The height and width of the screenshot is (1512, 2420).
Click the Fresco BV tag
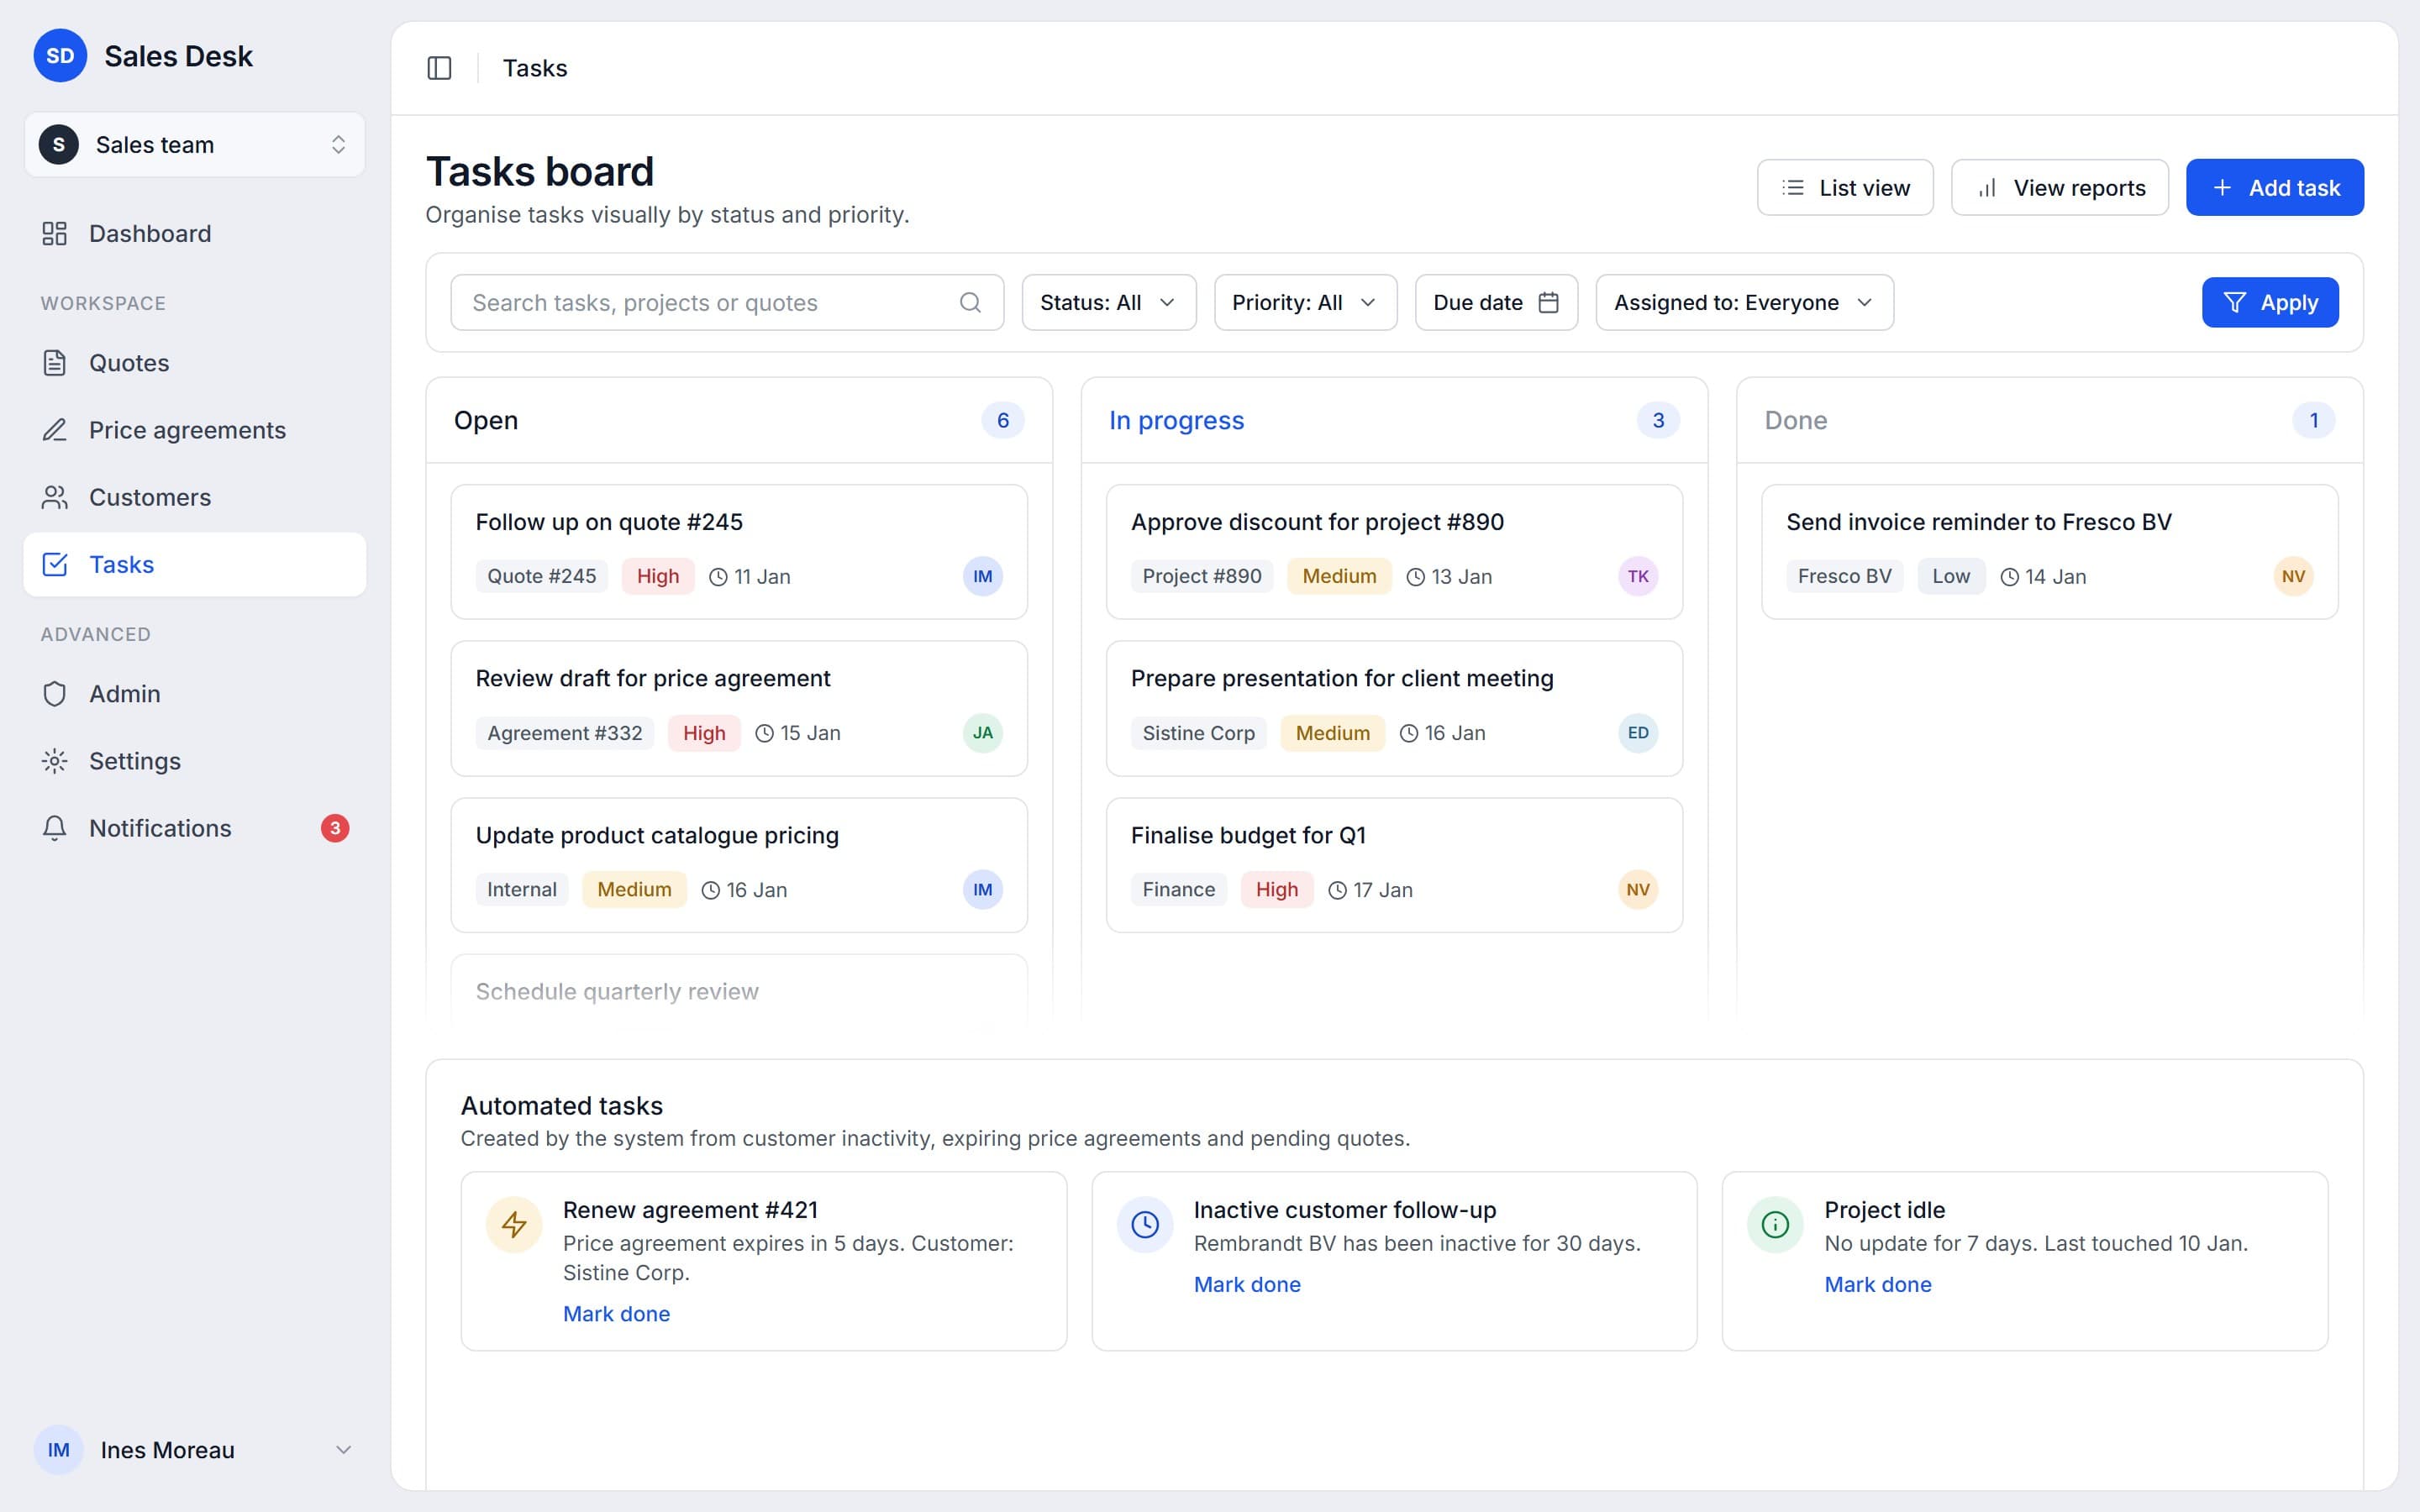[1845, 576]
